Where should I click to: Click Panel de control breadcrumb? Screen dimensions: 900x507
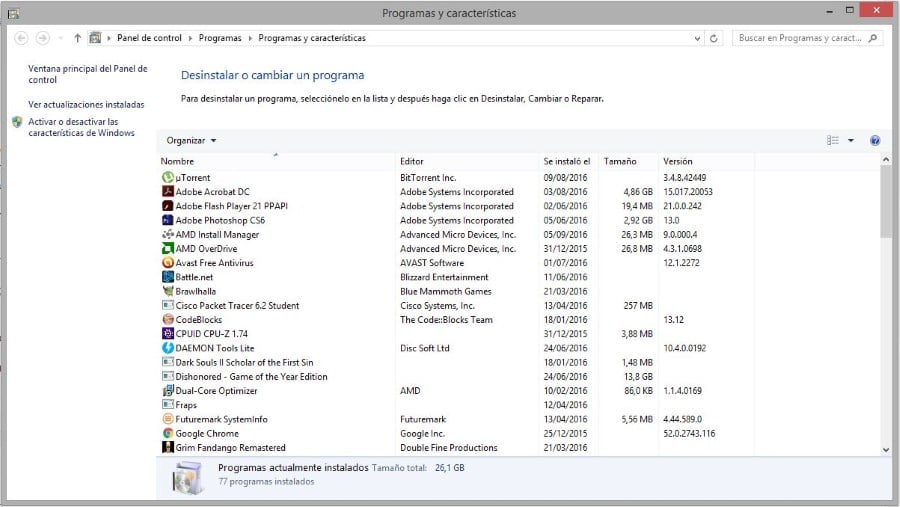point(149,38)
